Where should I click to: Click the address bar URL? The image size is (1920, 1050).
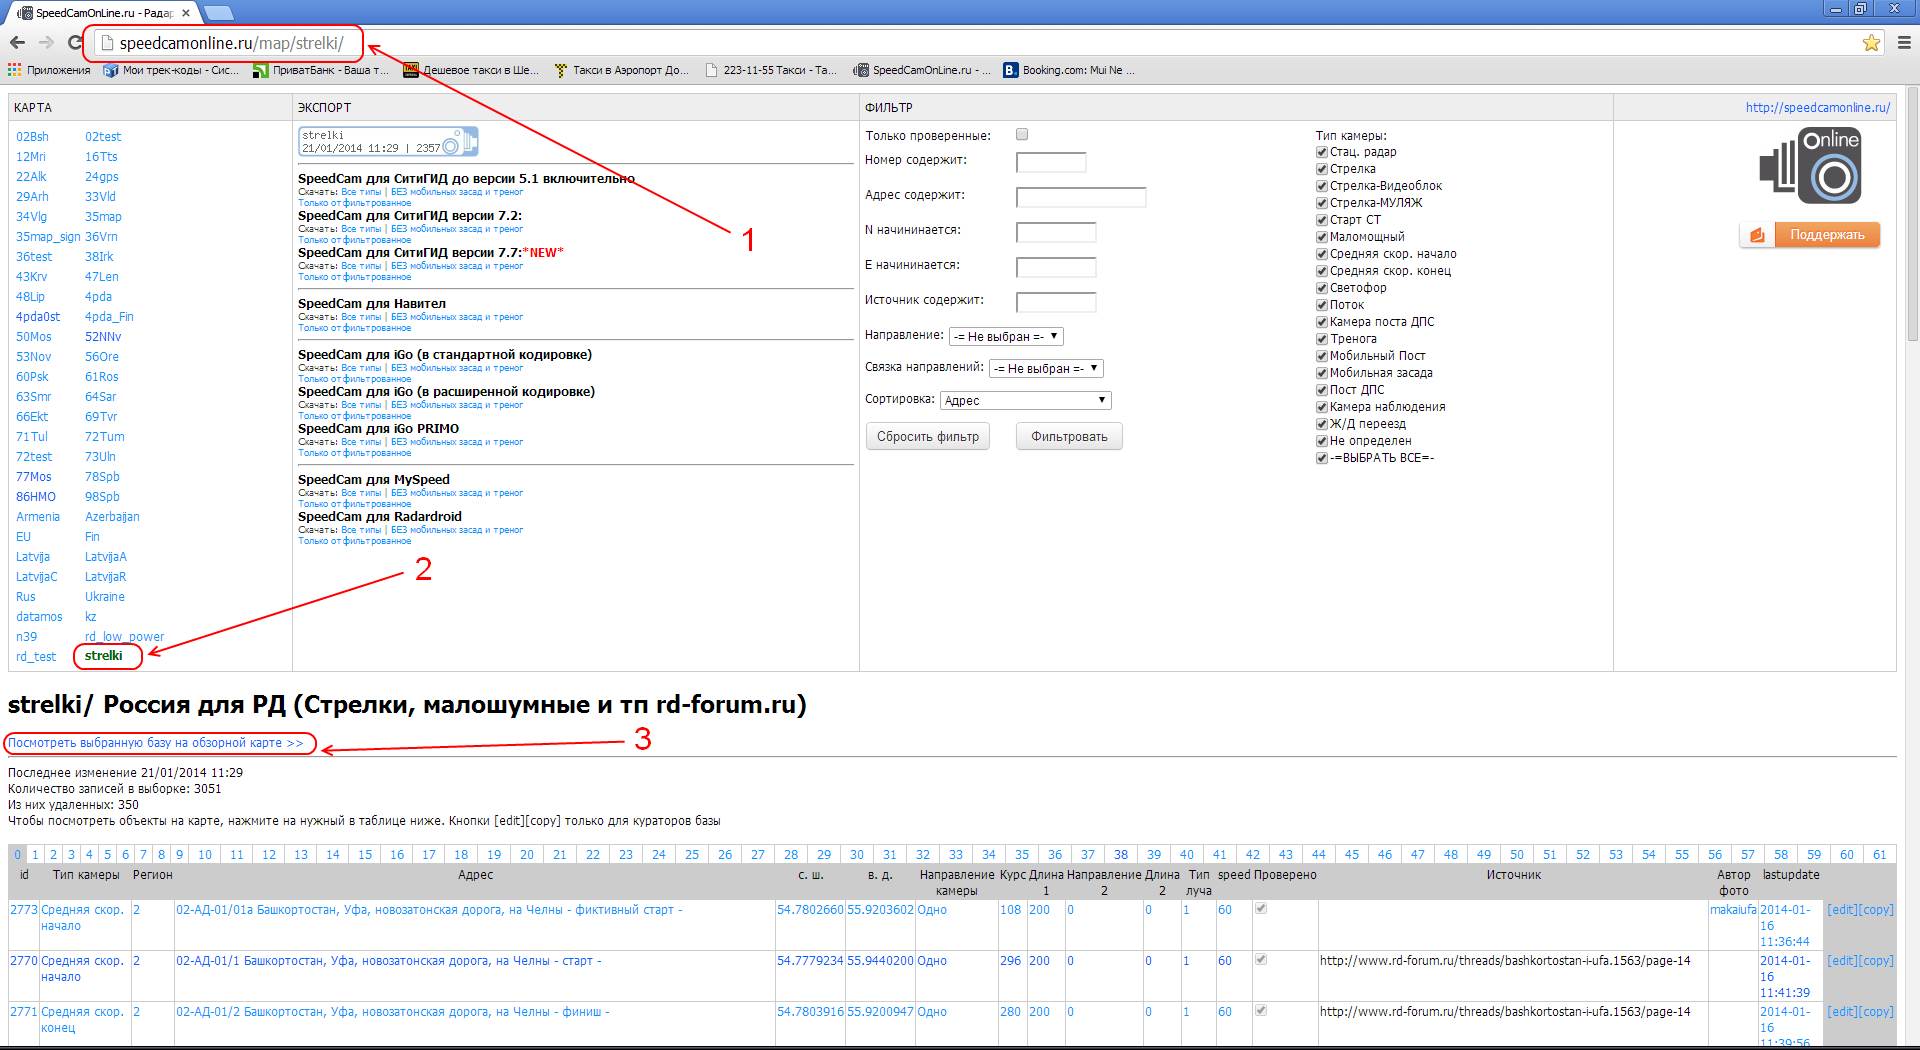(x=231, y=43)
